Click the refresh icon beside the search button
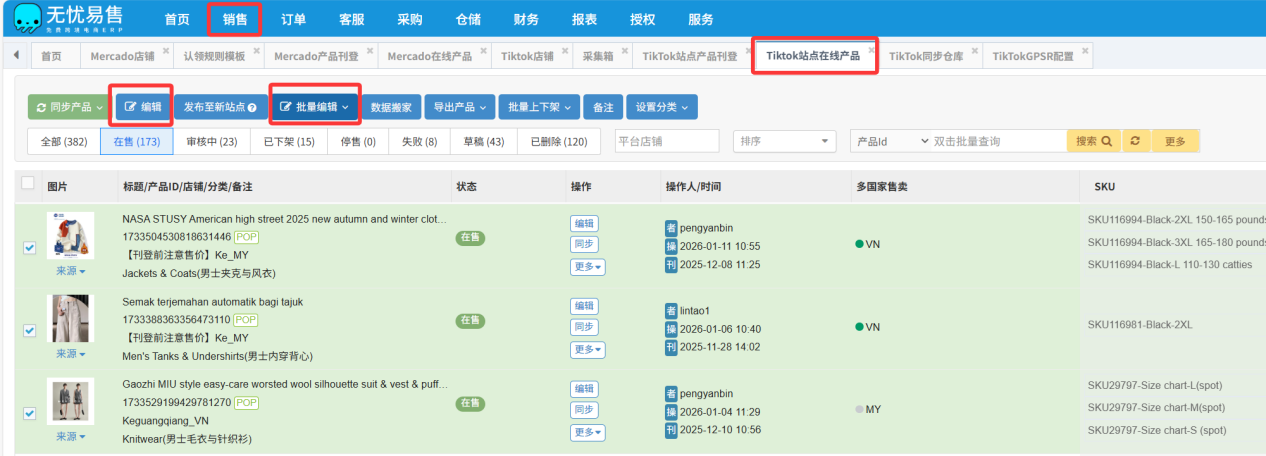This screenshot has height=456, width=1266. [x=1135, y=142]
